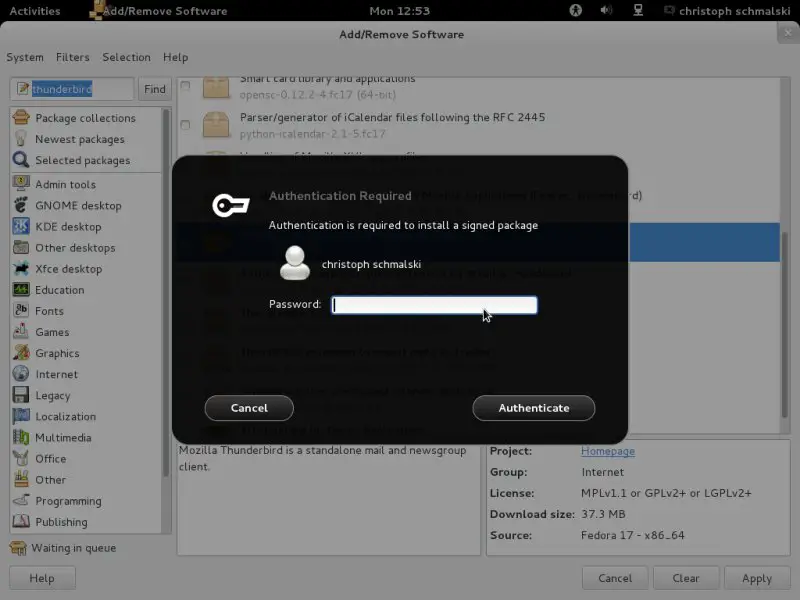Click the christoph schmalski avatar in dialog
This screenshot has height=600, width=800.
pos(295,263)
